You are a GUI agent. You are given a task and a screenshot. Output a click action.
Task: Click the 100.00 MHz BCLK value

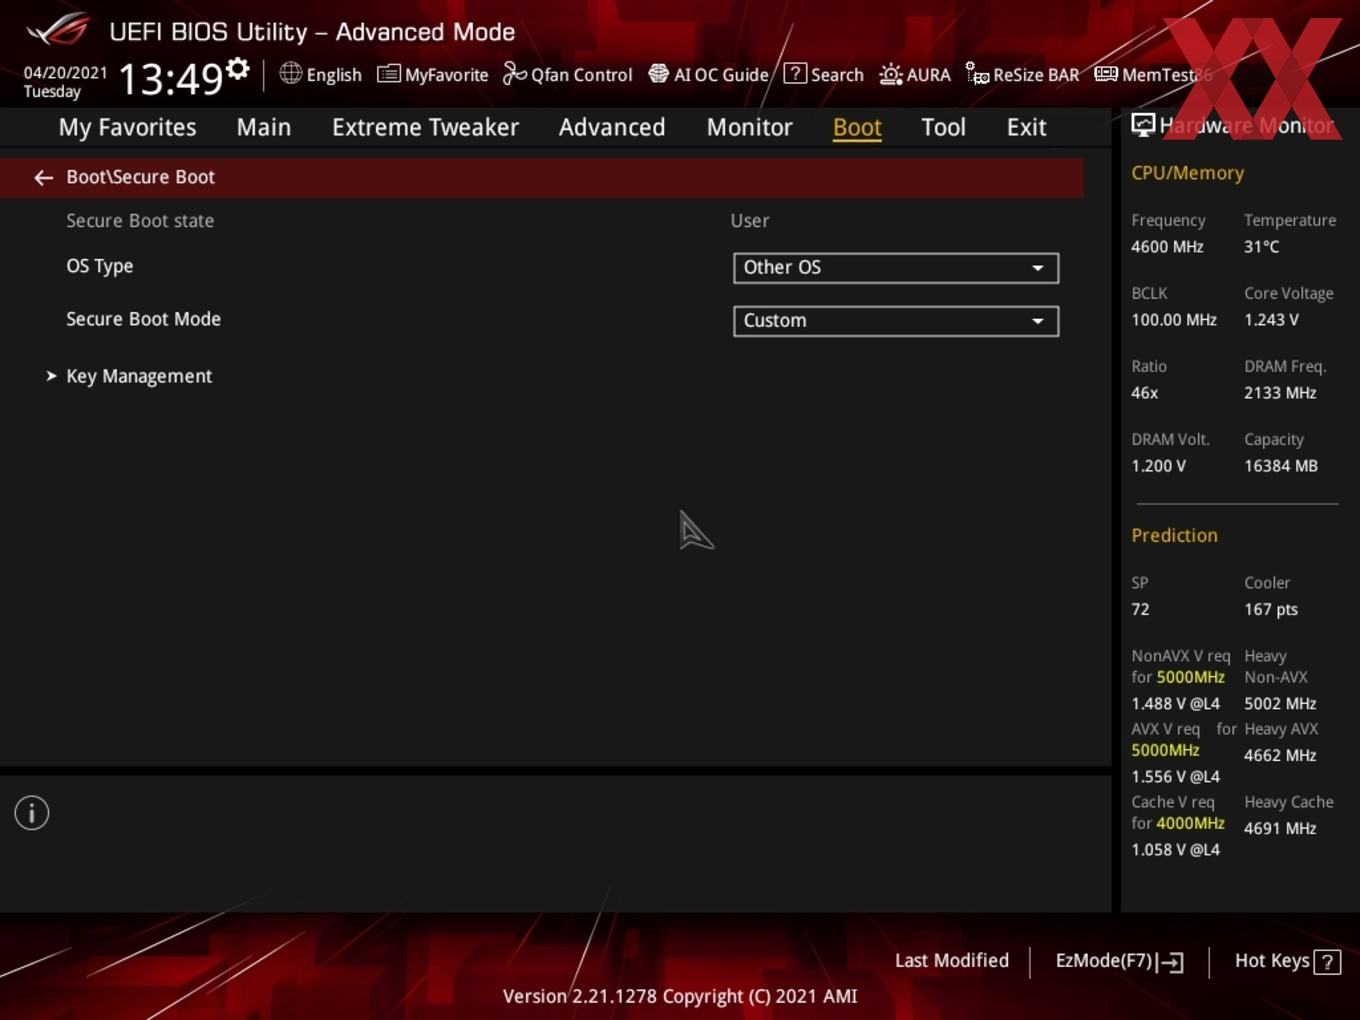tap(1174, 320)
